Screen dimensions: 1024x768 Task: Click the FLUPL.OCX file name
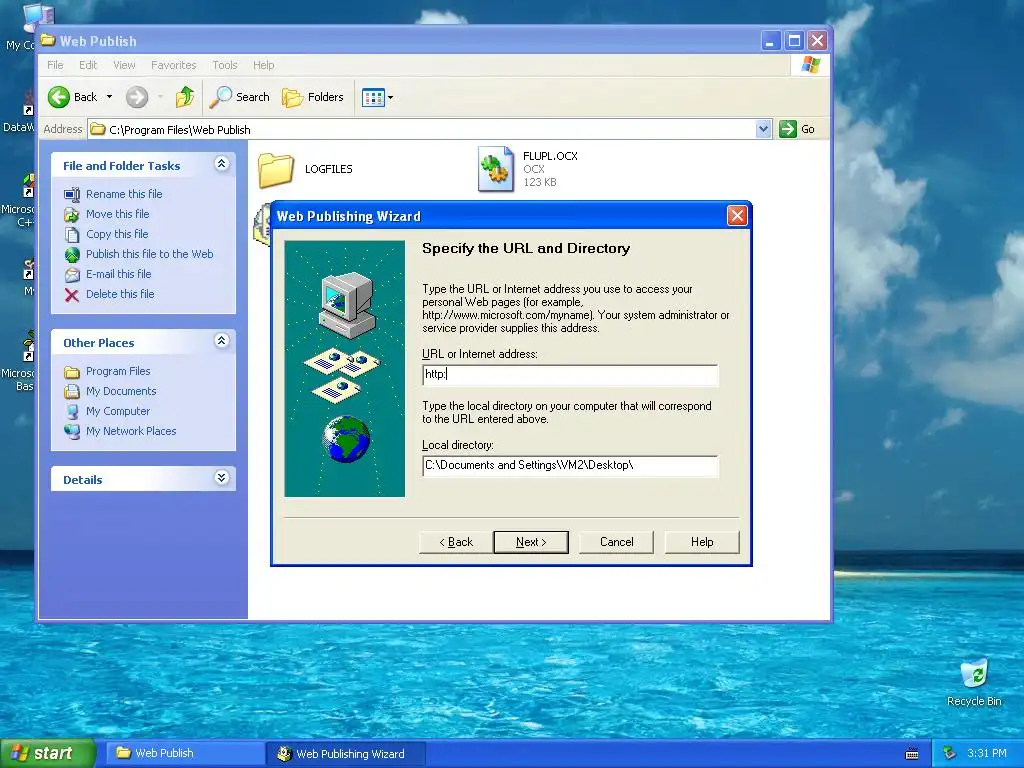(x=550, y=156)
